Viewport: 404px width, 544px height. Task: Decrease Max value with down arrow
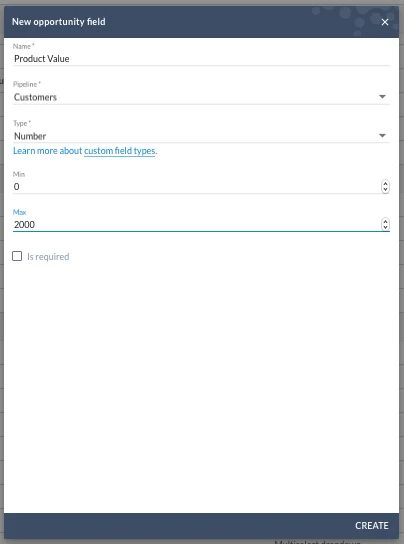click(x=385, y=228)
